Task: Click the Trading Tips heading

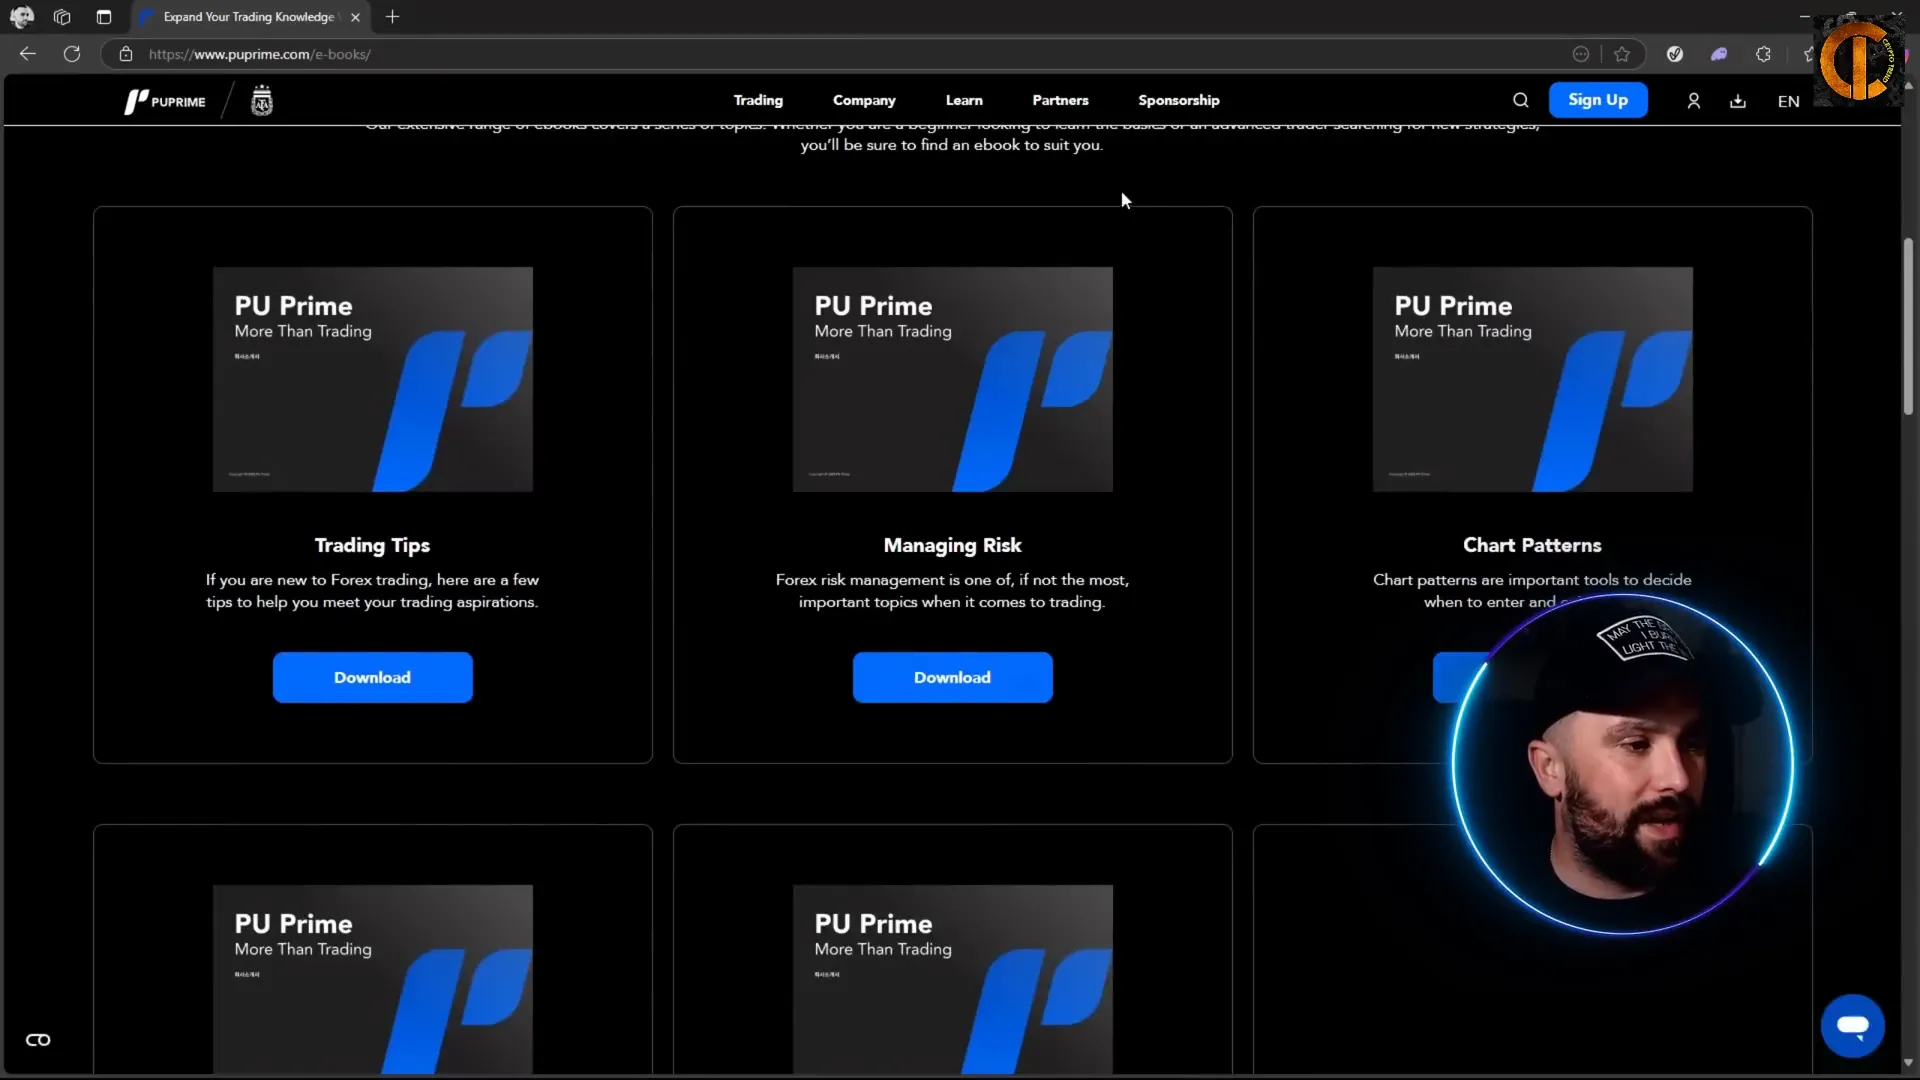Action: (x=372, y=545)
